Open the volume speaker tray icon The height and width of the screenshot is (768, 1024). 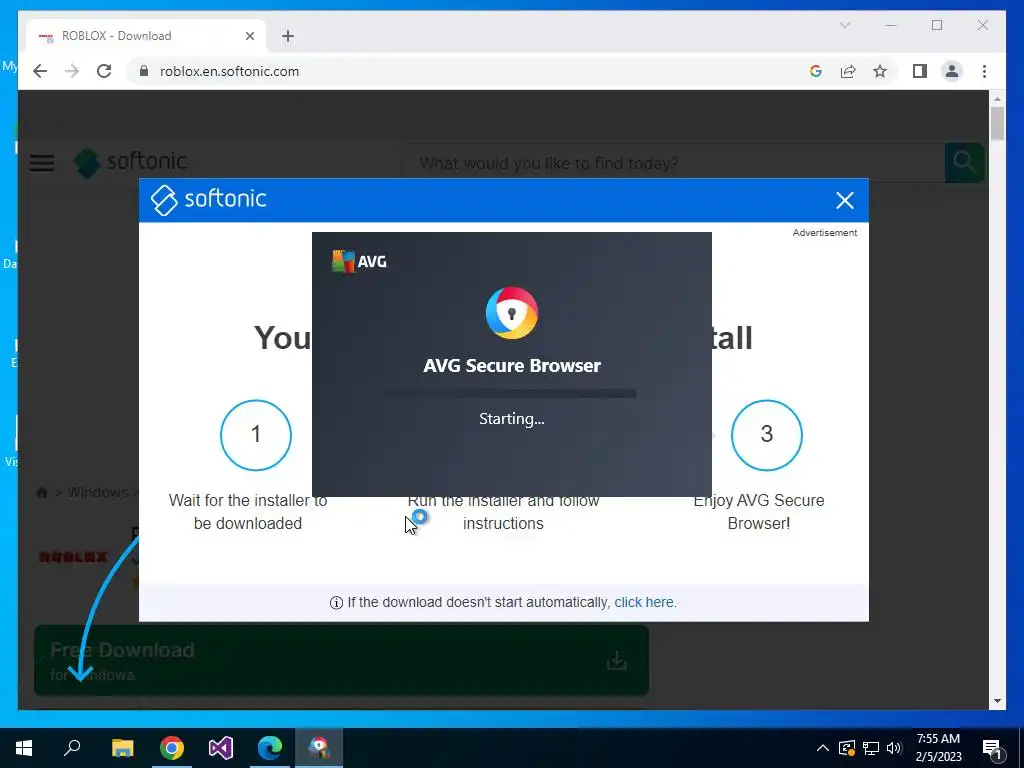(894, 748)
